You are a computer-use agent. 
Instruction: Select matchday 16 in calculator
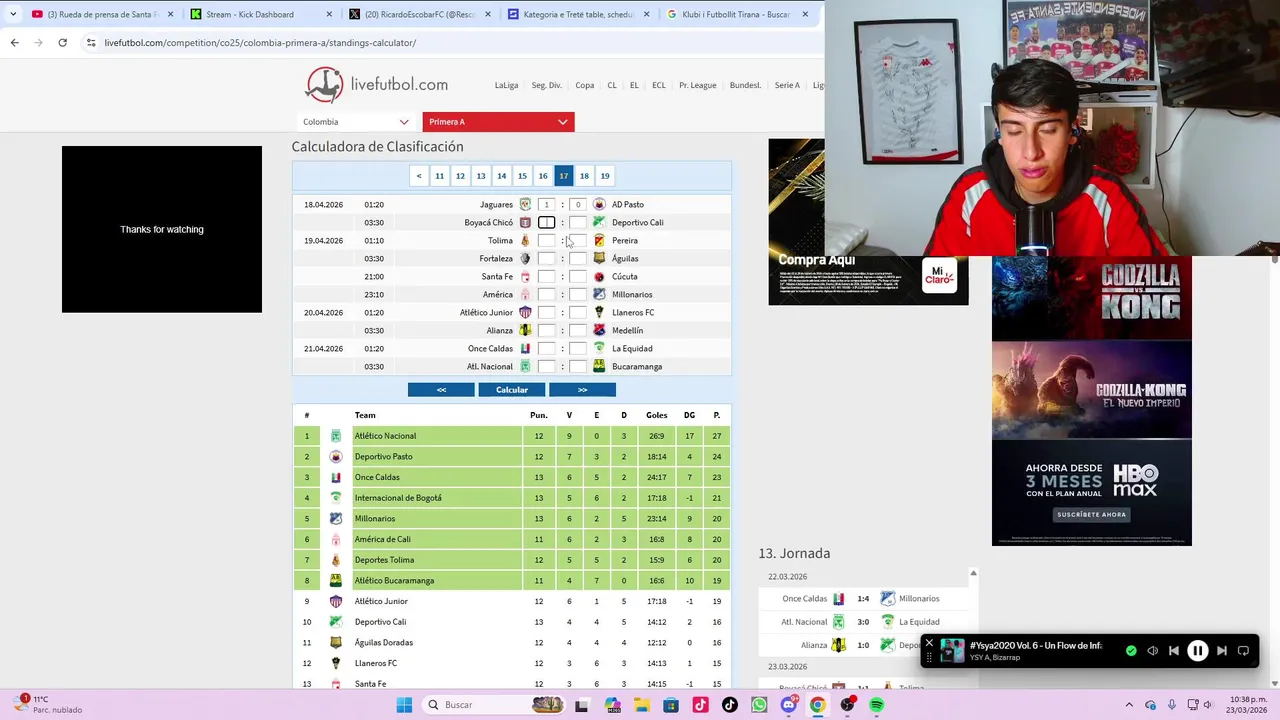point(543,176)
